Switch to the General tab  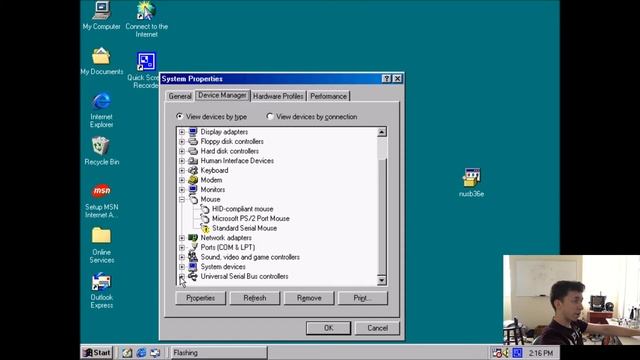(x=180, y=96)
